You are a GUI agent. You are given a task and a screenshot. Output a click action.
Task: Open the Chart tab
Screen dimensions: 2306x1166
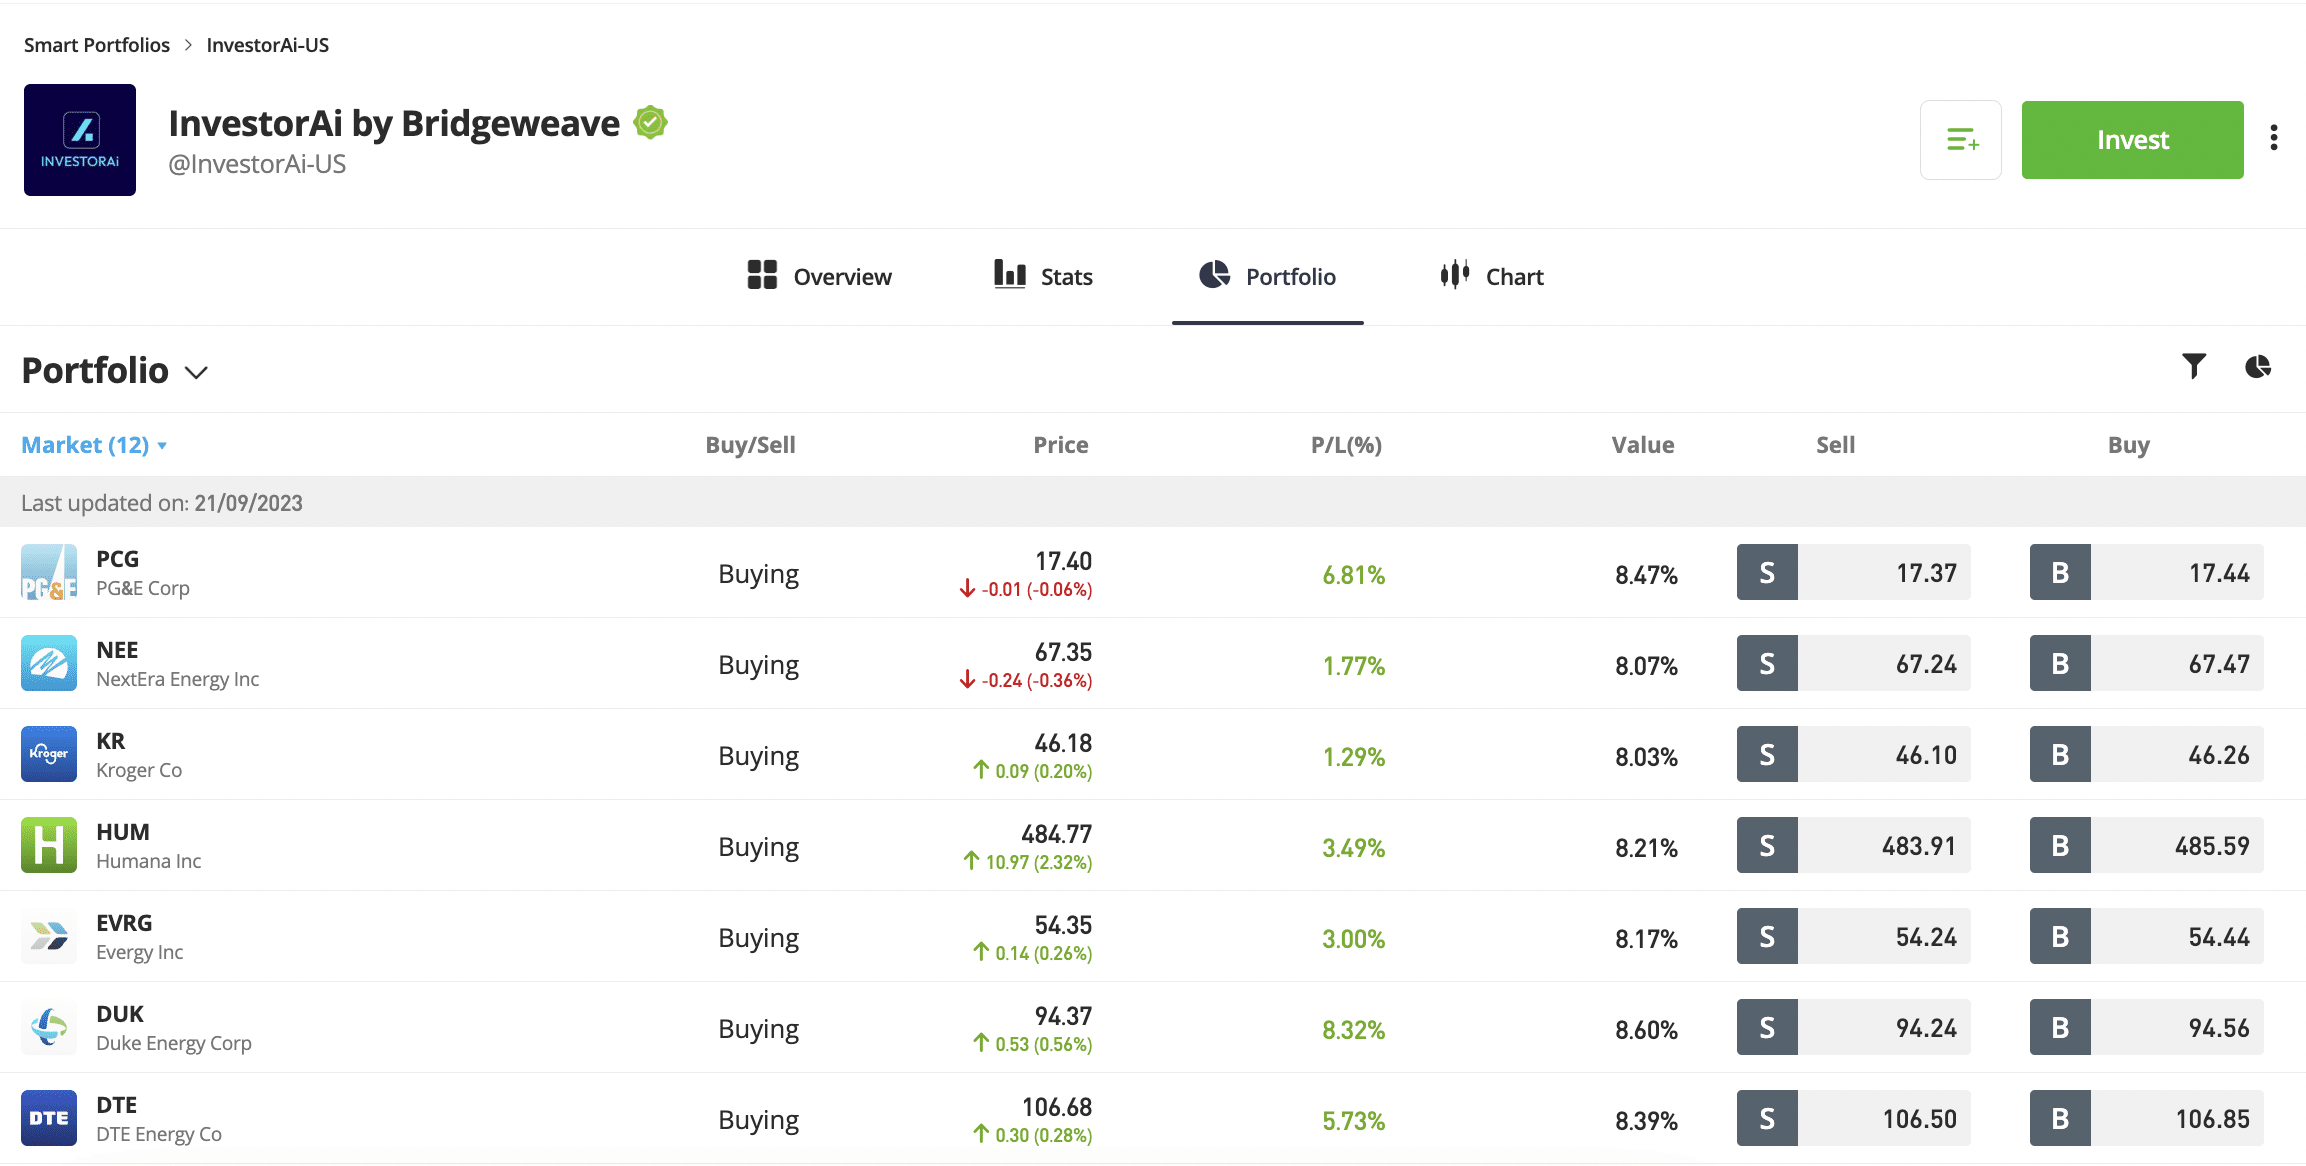point(1491,277)
